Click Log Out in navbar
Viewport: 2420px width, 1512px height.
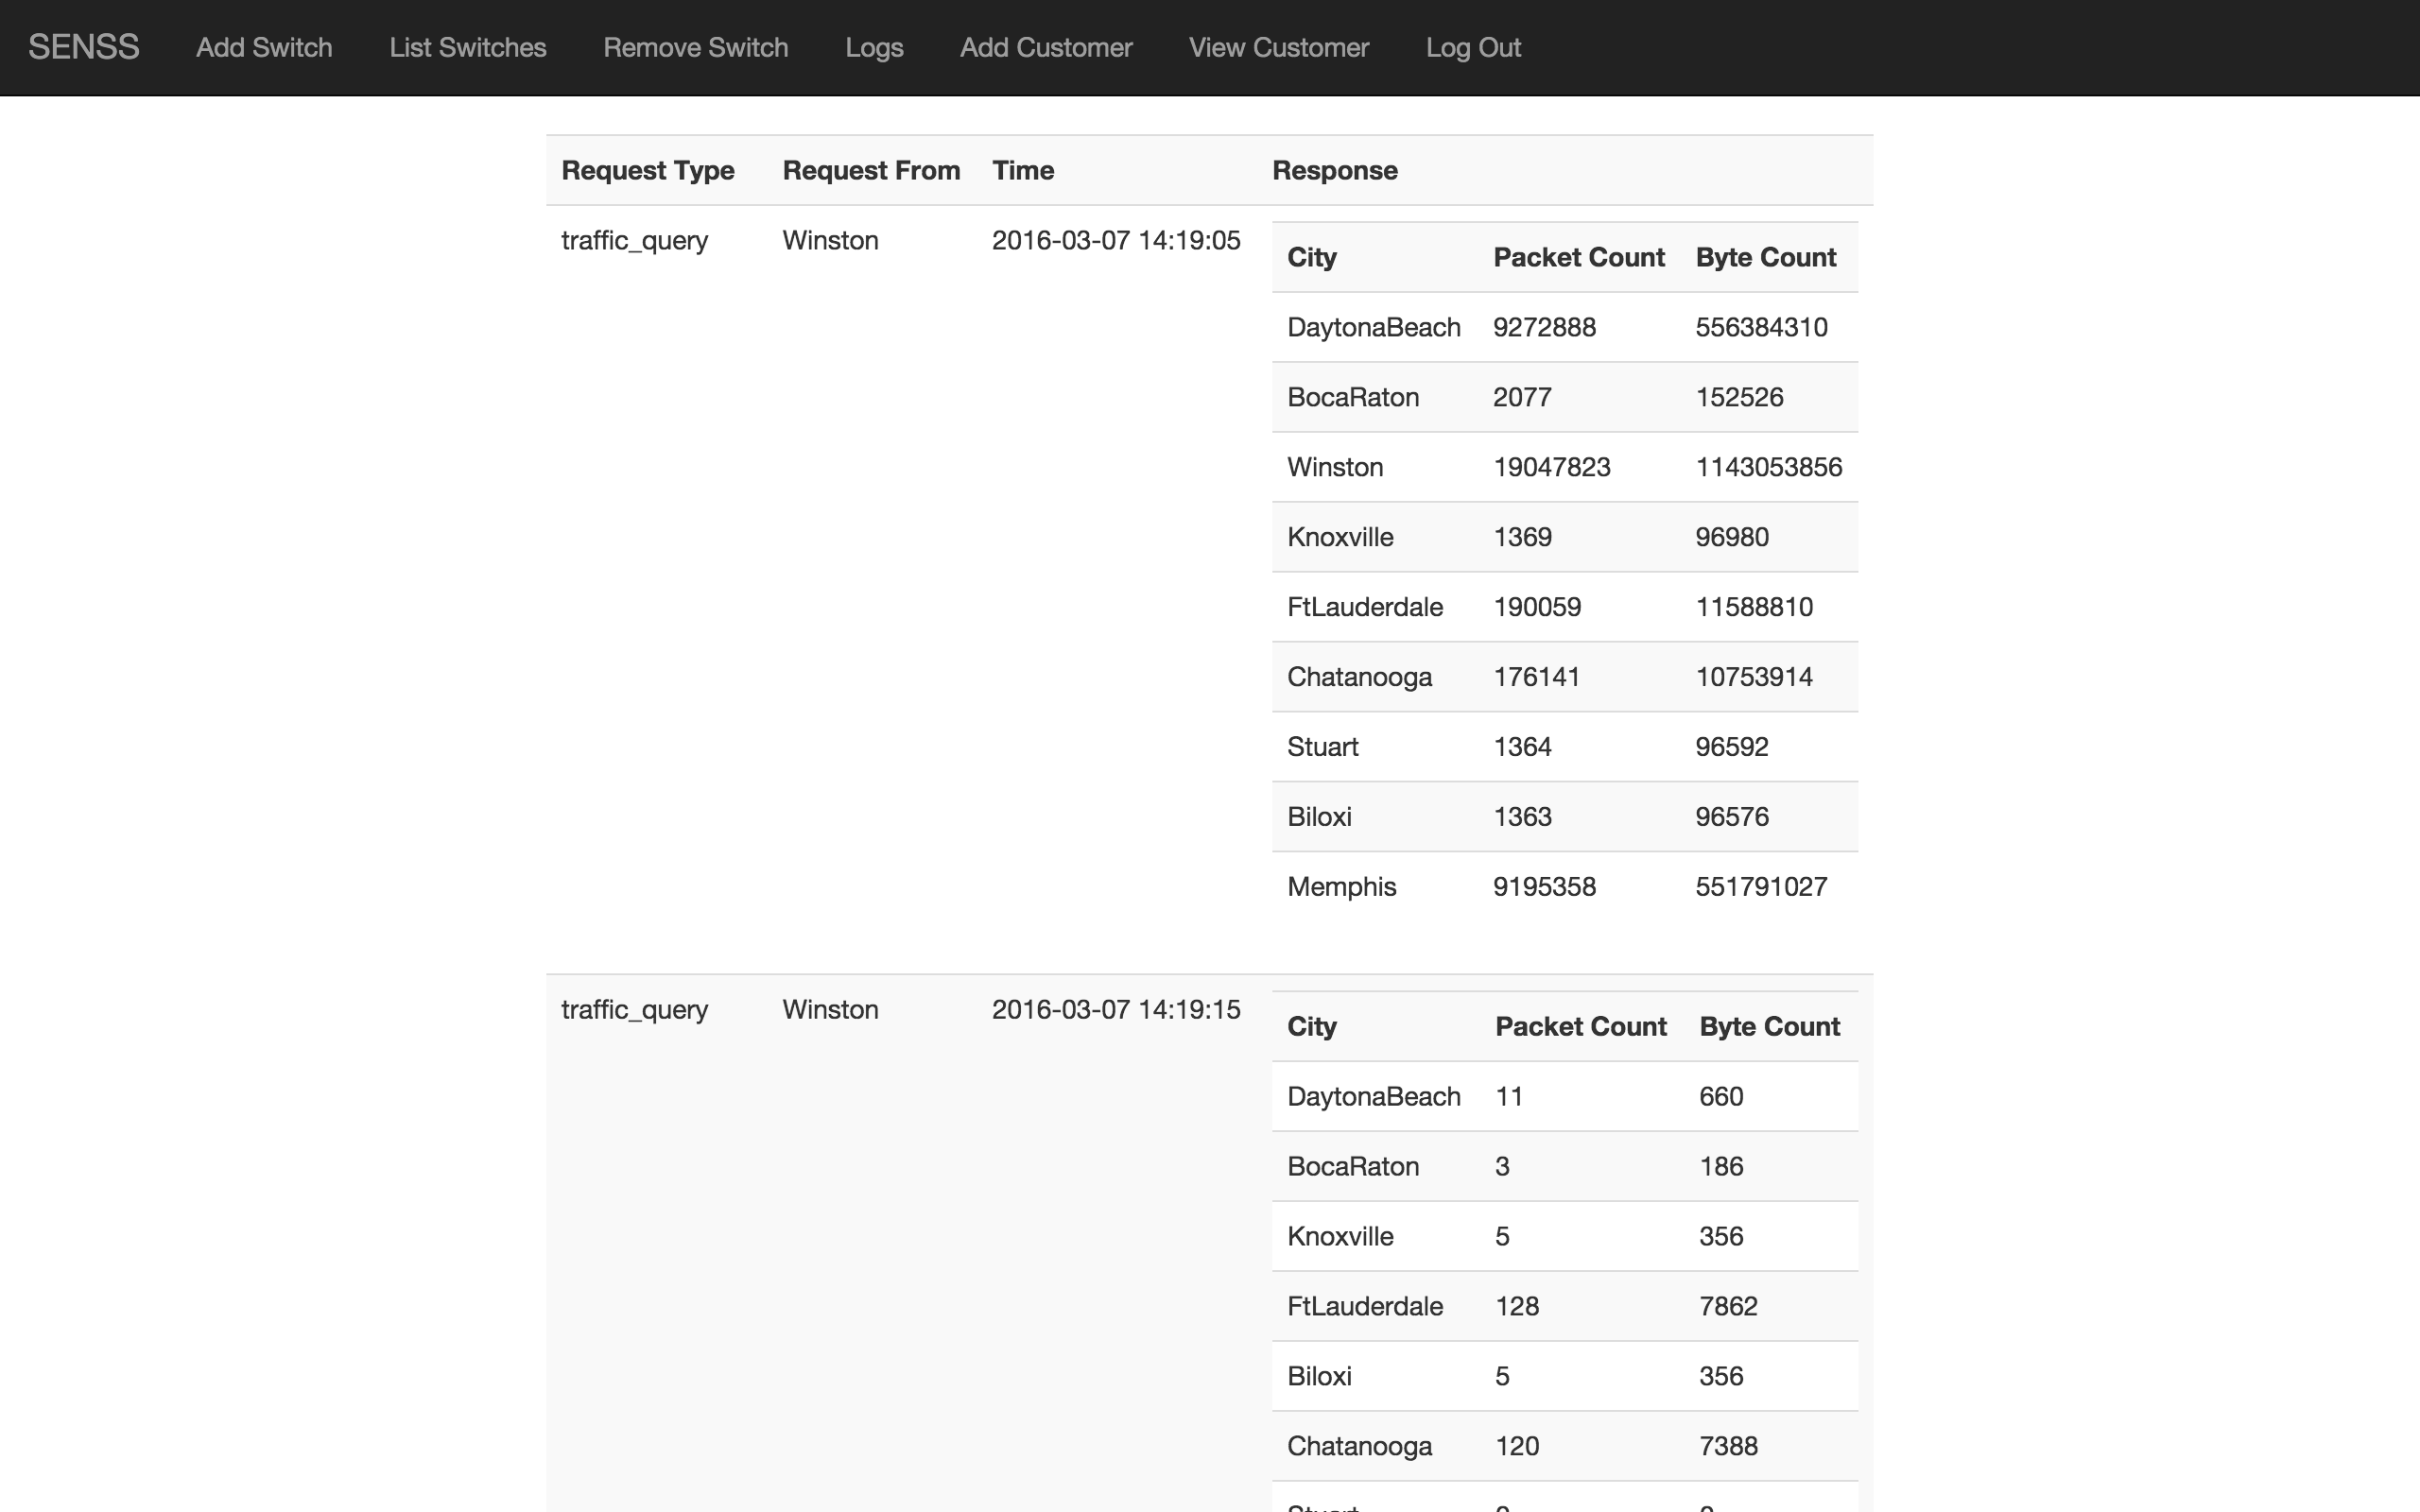pos(1472,47)
